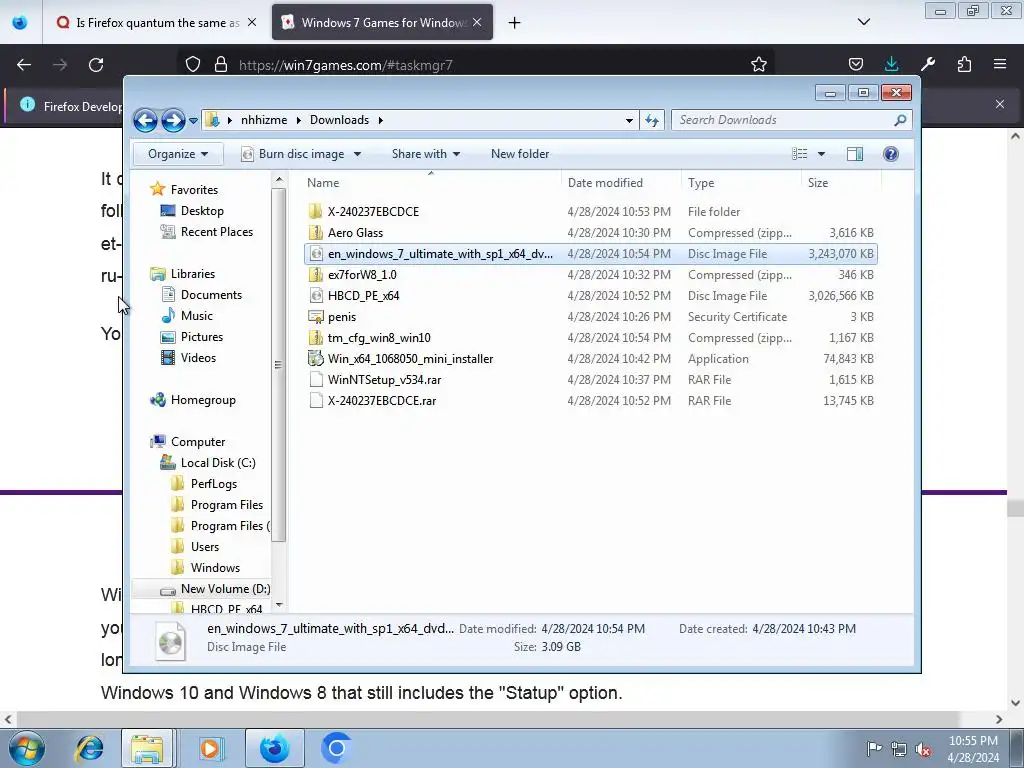
Task: Go forward in Explorer Downloads window
Action: pyautogui.click(x=173, y=120)
